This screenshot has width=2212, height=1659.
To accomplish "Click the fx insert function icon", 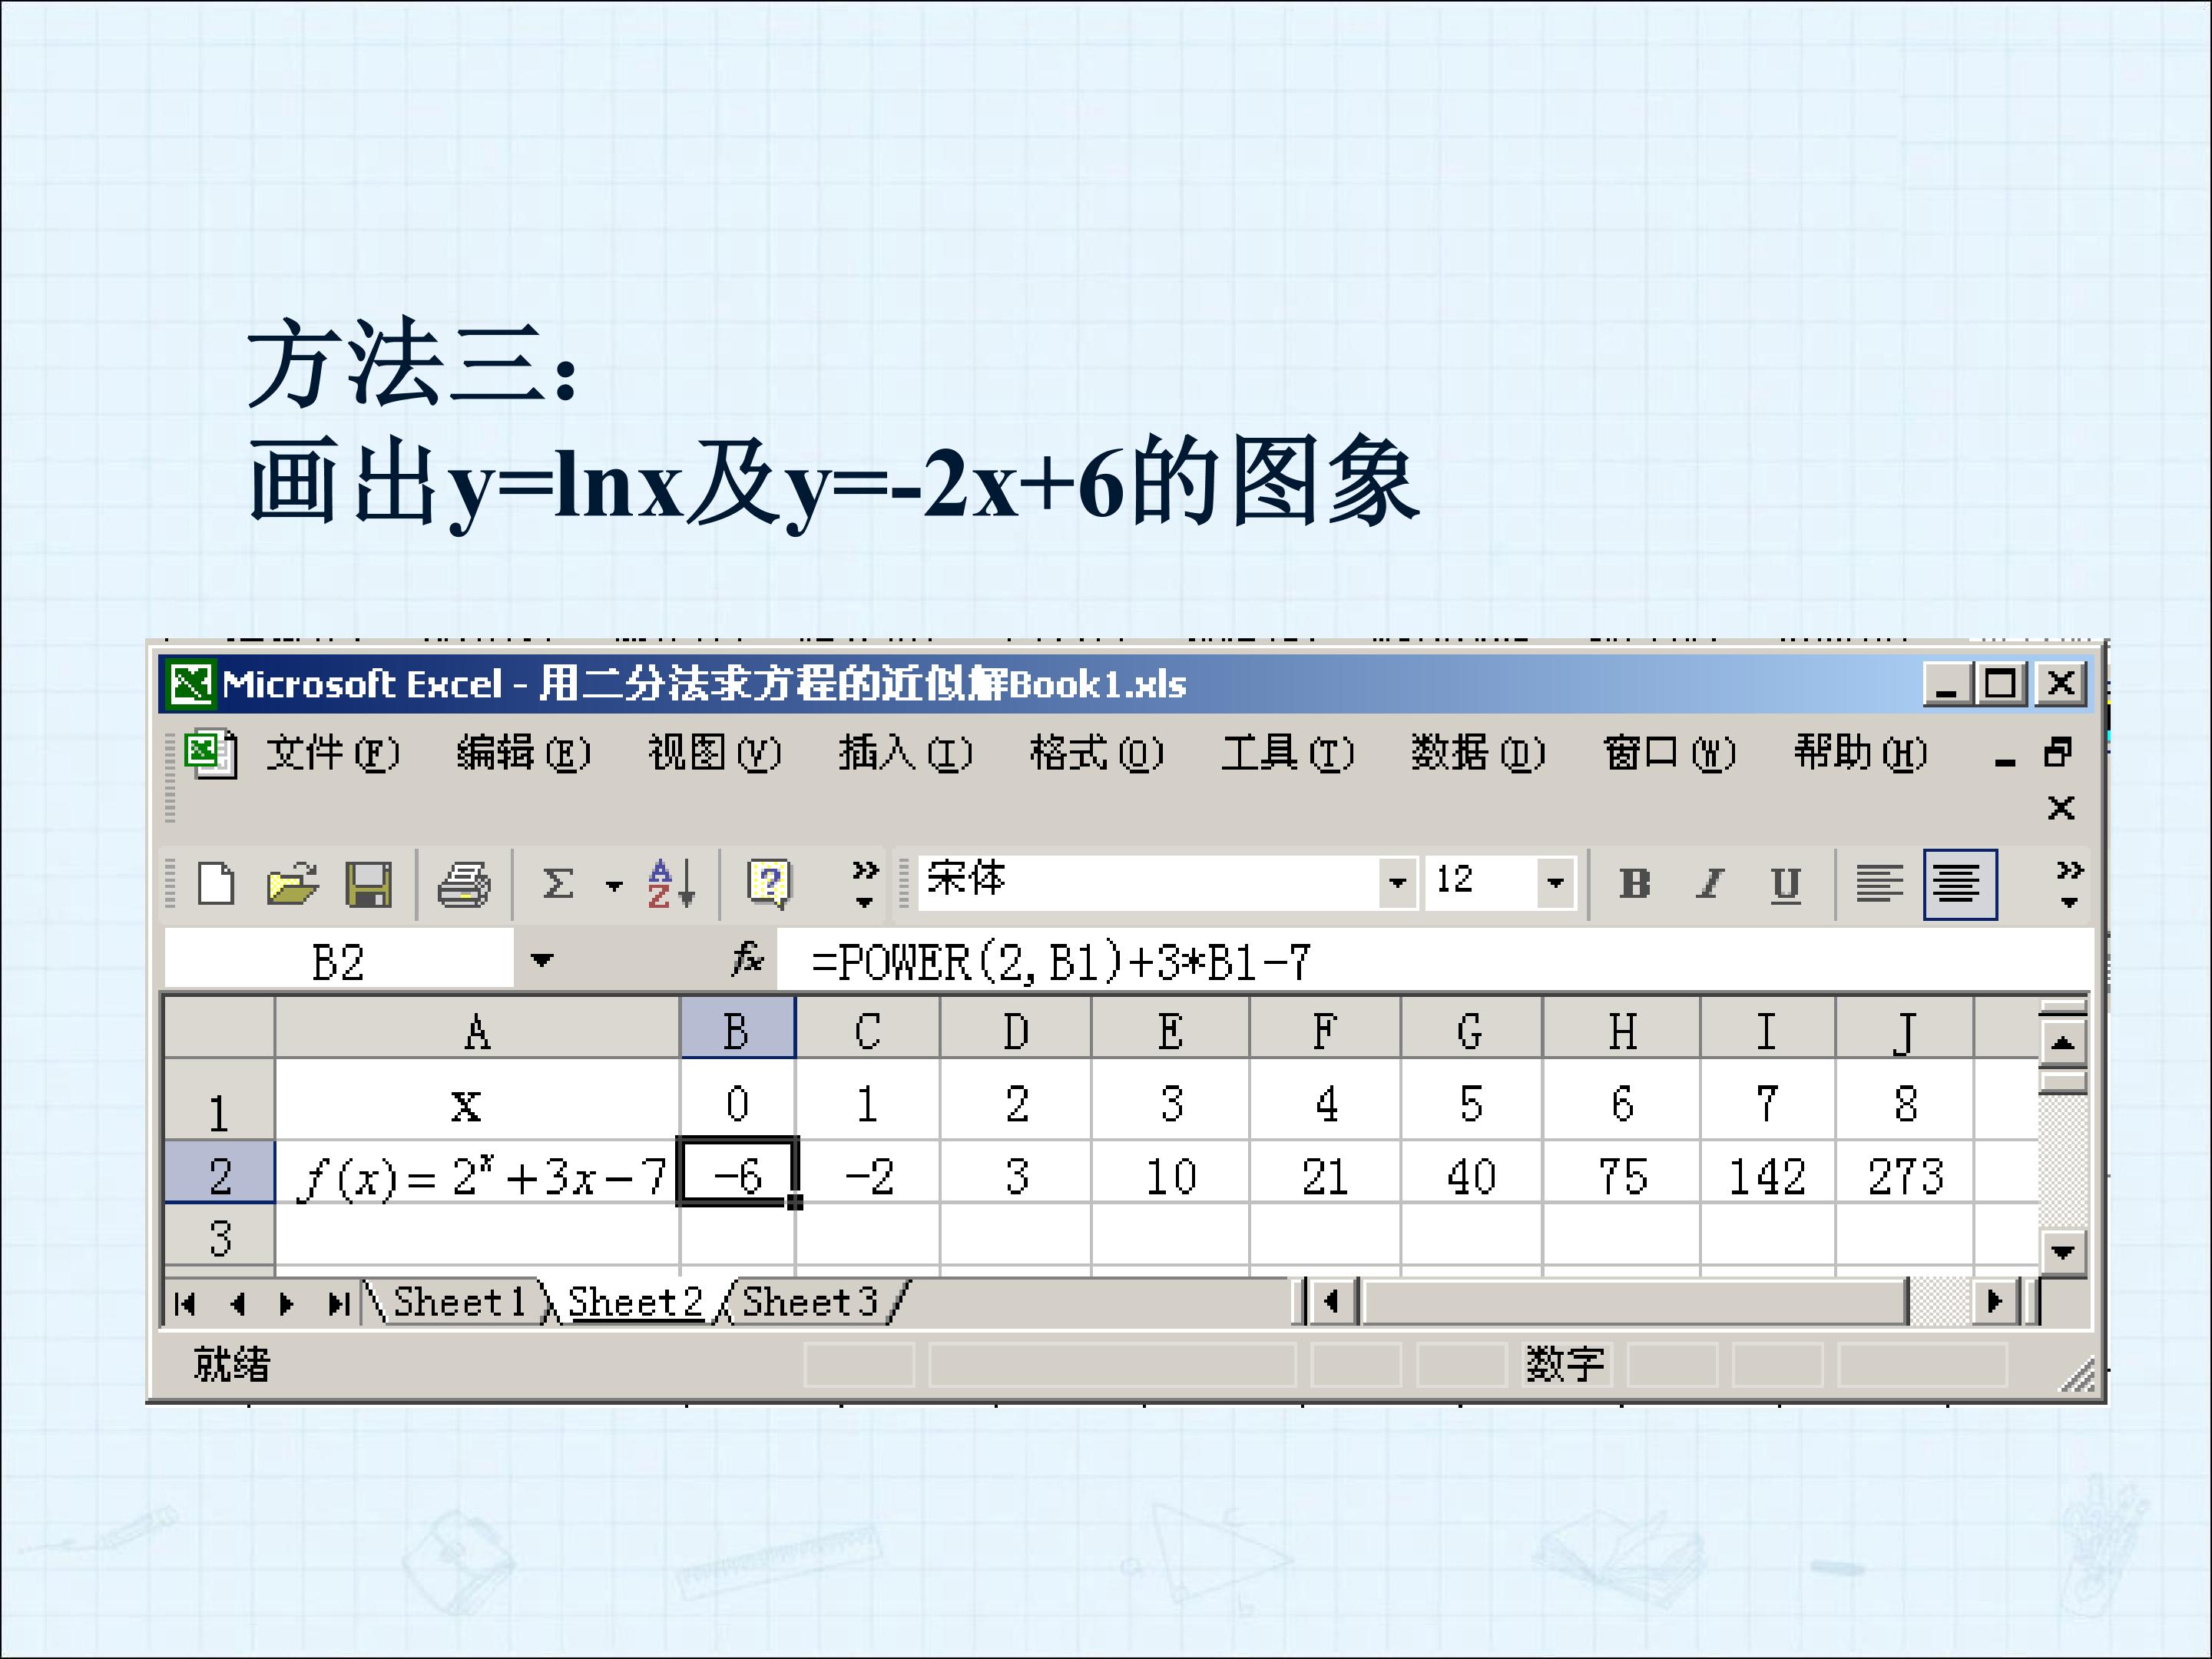I will pyautogui.click(x=747, y=959).
